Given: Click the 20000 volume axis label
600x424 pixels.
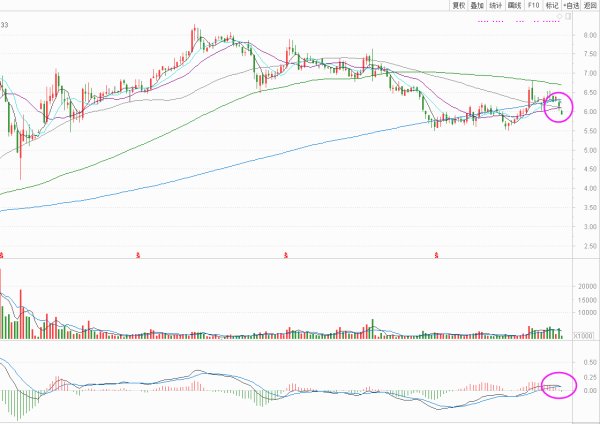Looking at the screenshot, I should (x=586, y=288).
